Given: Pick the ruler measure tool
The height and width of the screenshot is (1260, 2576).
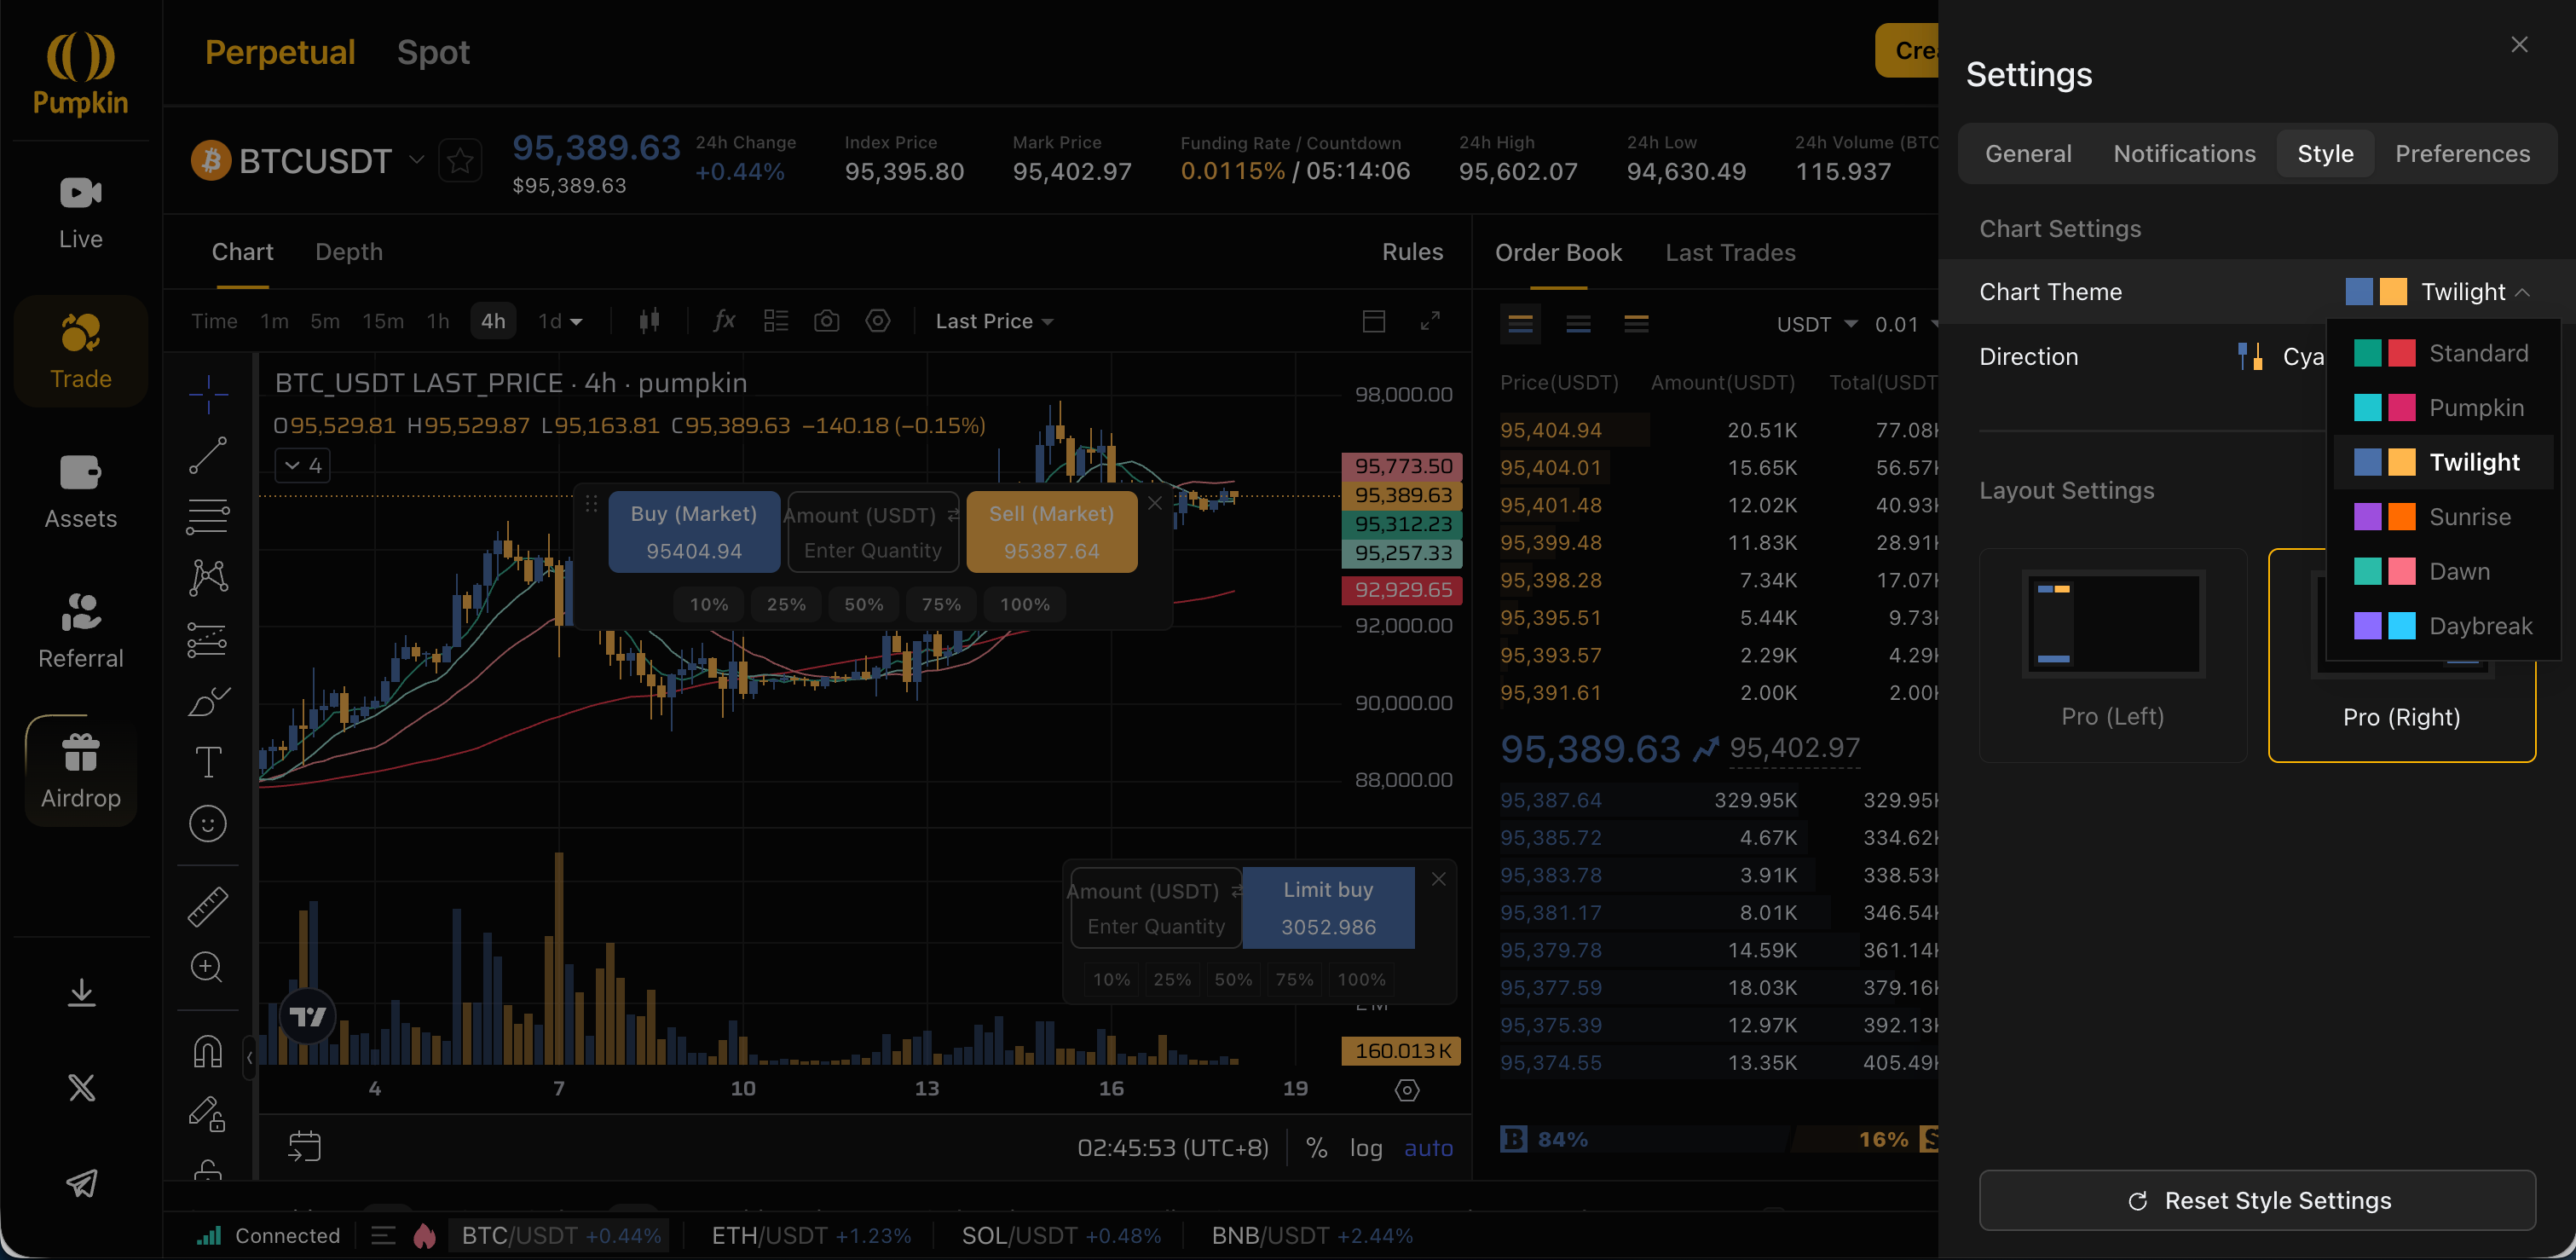Looking at the screenshot, I should (208, 906).
